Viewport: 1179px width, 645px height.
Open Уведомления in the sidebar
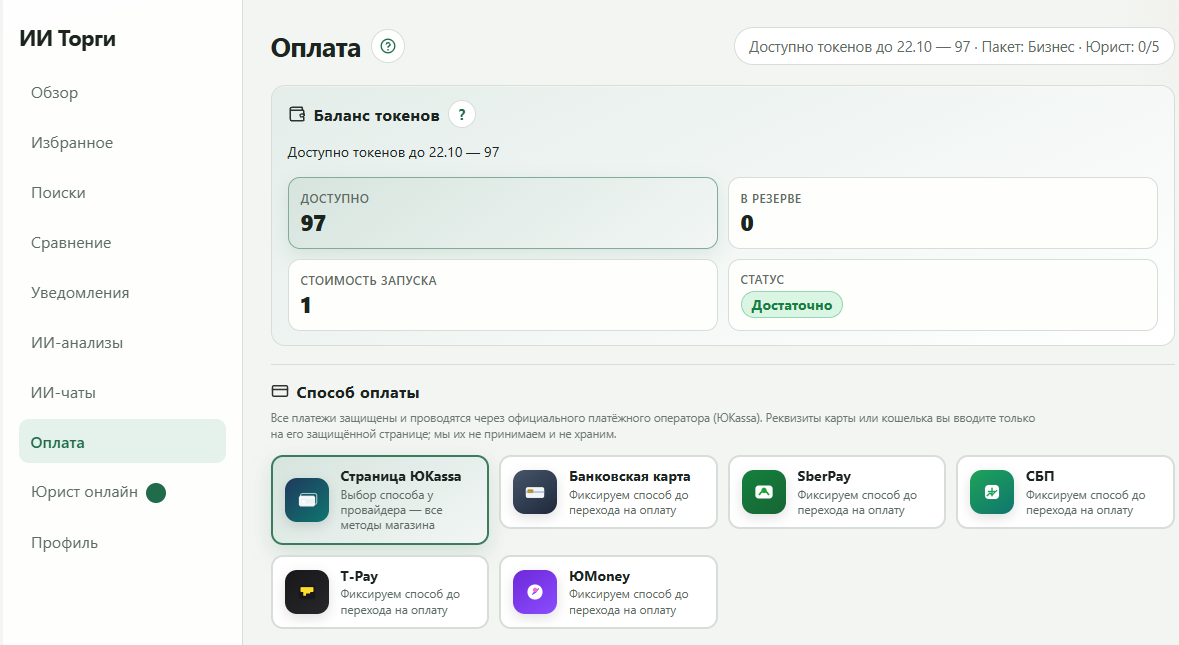click(x=122, y=292)
